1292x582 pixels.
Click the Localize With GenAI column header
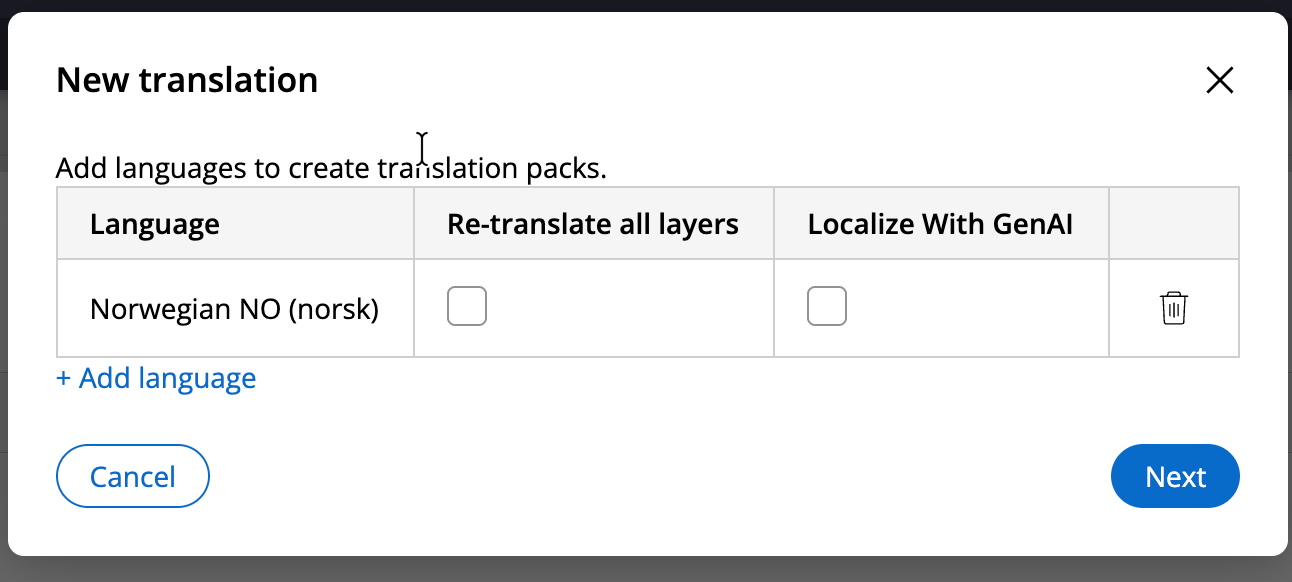(x=939, y=224)
